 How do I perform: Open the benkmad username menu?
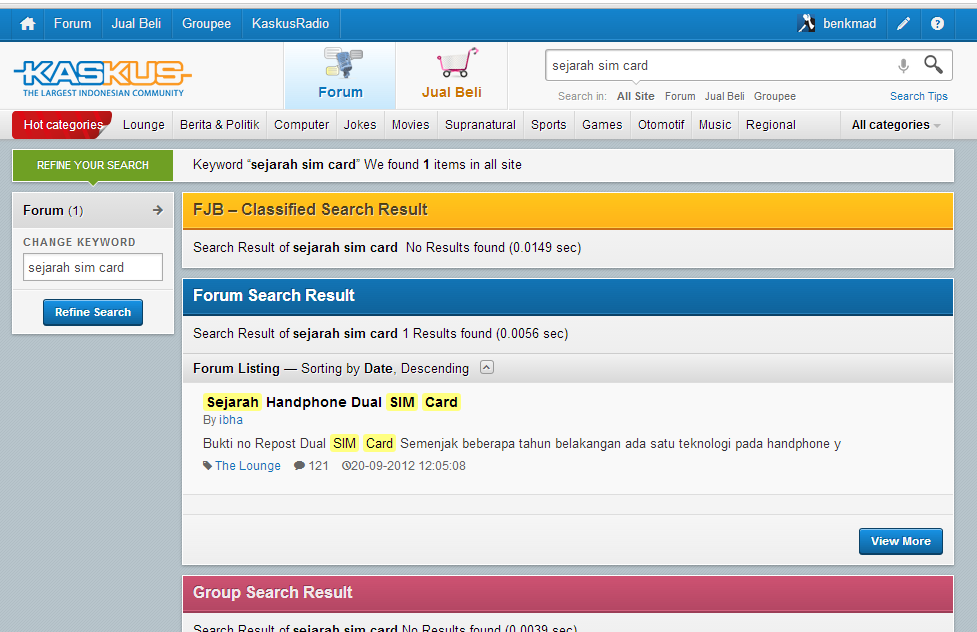(x=849, y=24)
